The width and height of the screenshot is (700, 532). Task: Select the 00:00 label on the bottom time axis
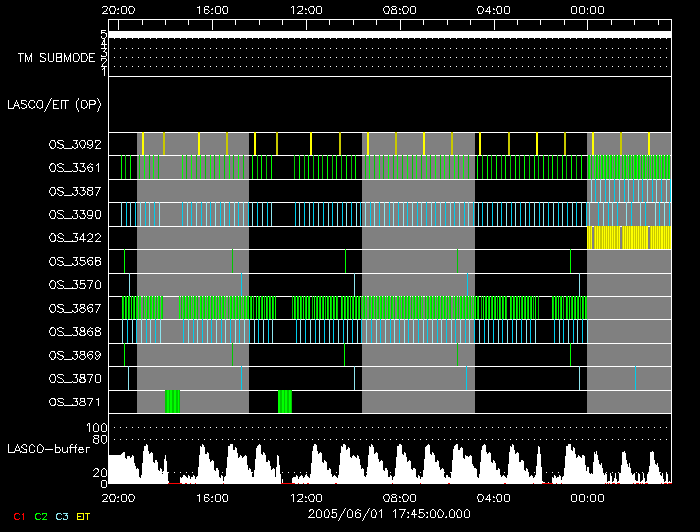586,495
